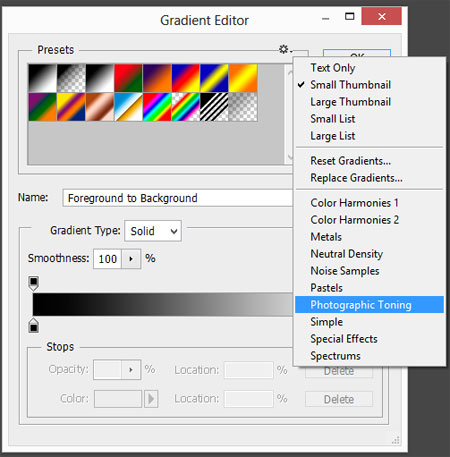Choose Text Only view
The height and width of the screenshot is (457, 450).
[369, 68]
